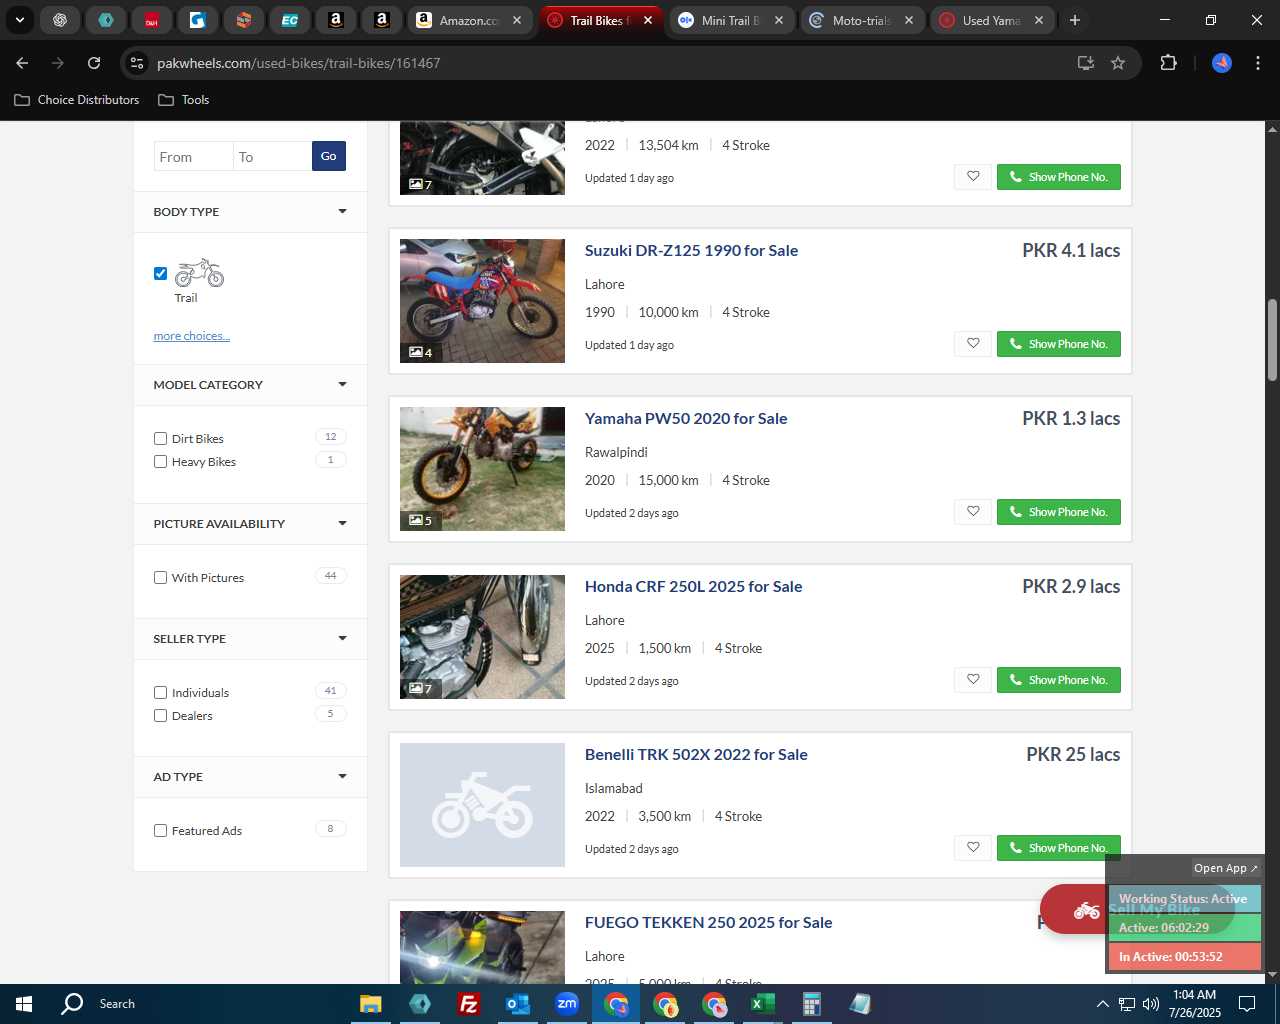Screen dimensions: 1280x1024
Task: View site information icon beside the URL
Action: click(x=137, y=63)
